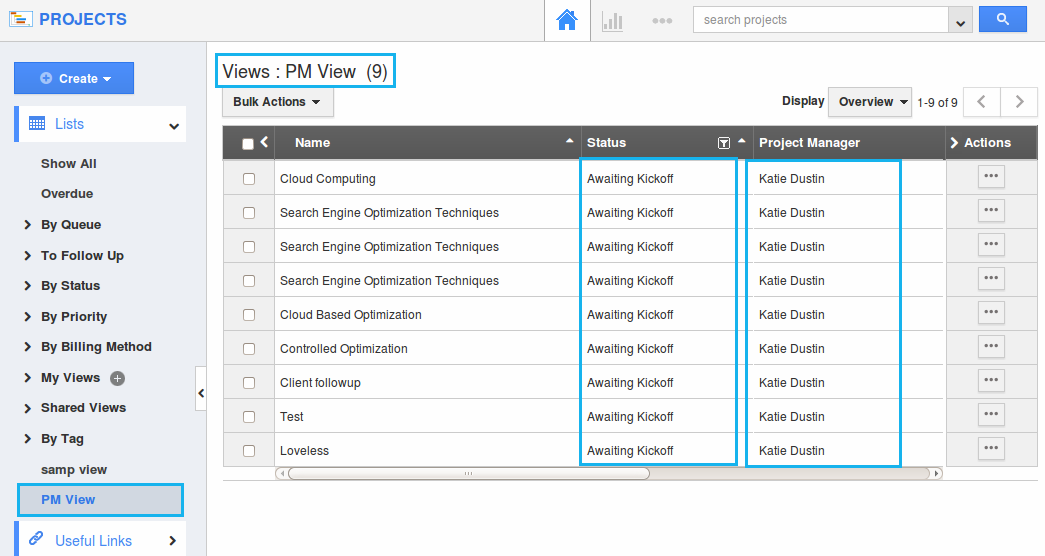Image resolution: width=1045 pixels, height=556 pixels.
Task: Check the Test row checkbox
Action: pos(249,417)
